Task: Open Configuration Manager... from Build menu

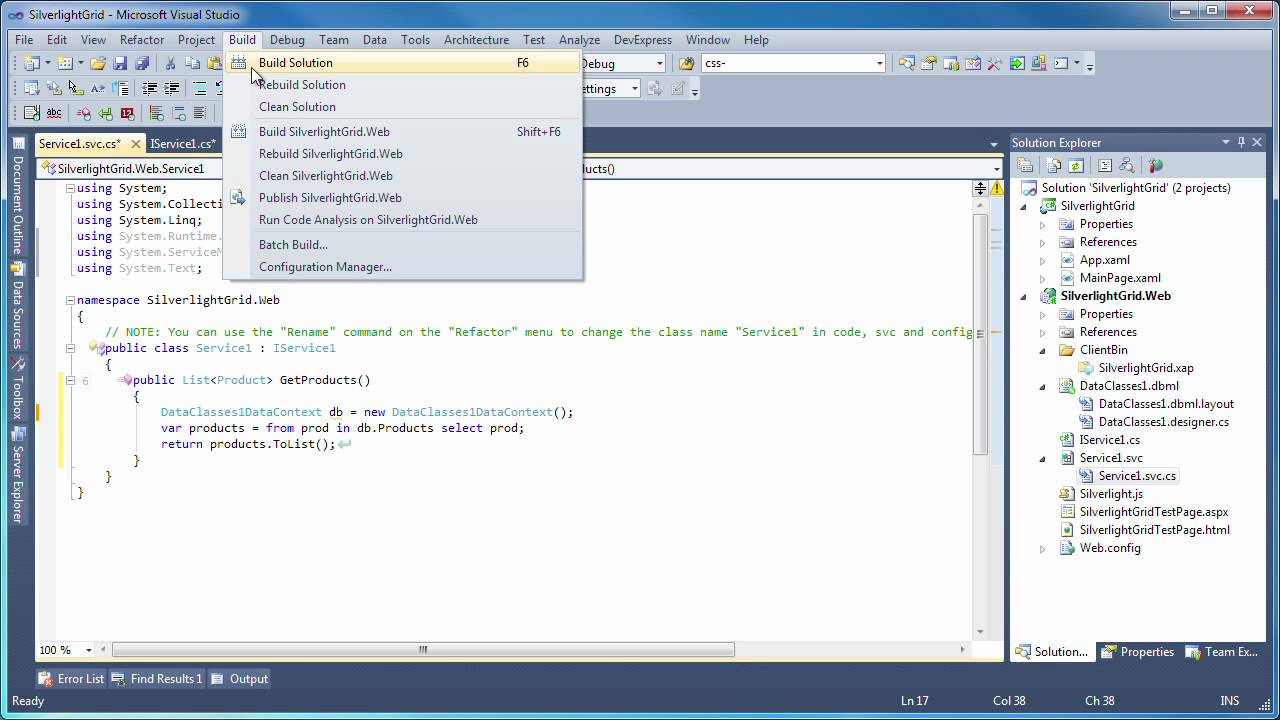Action: point(325,267)
